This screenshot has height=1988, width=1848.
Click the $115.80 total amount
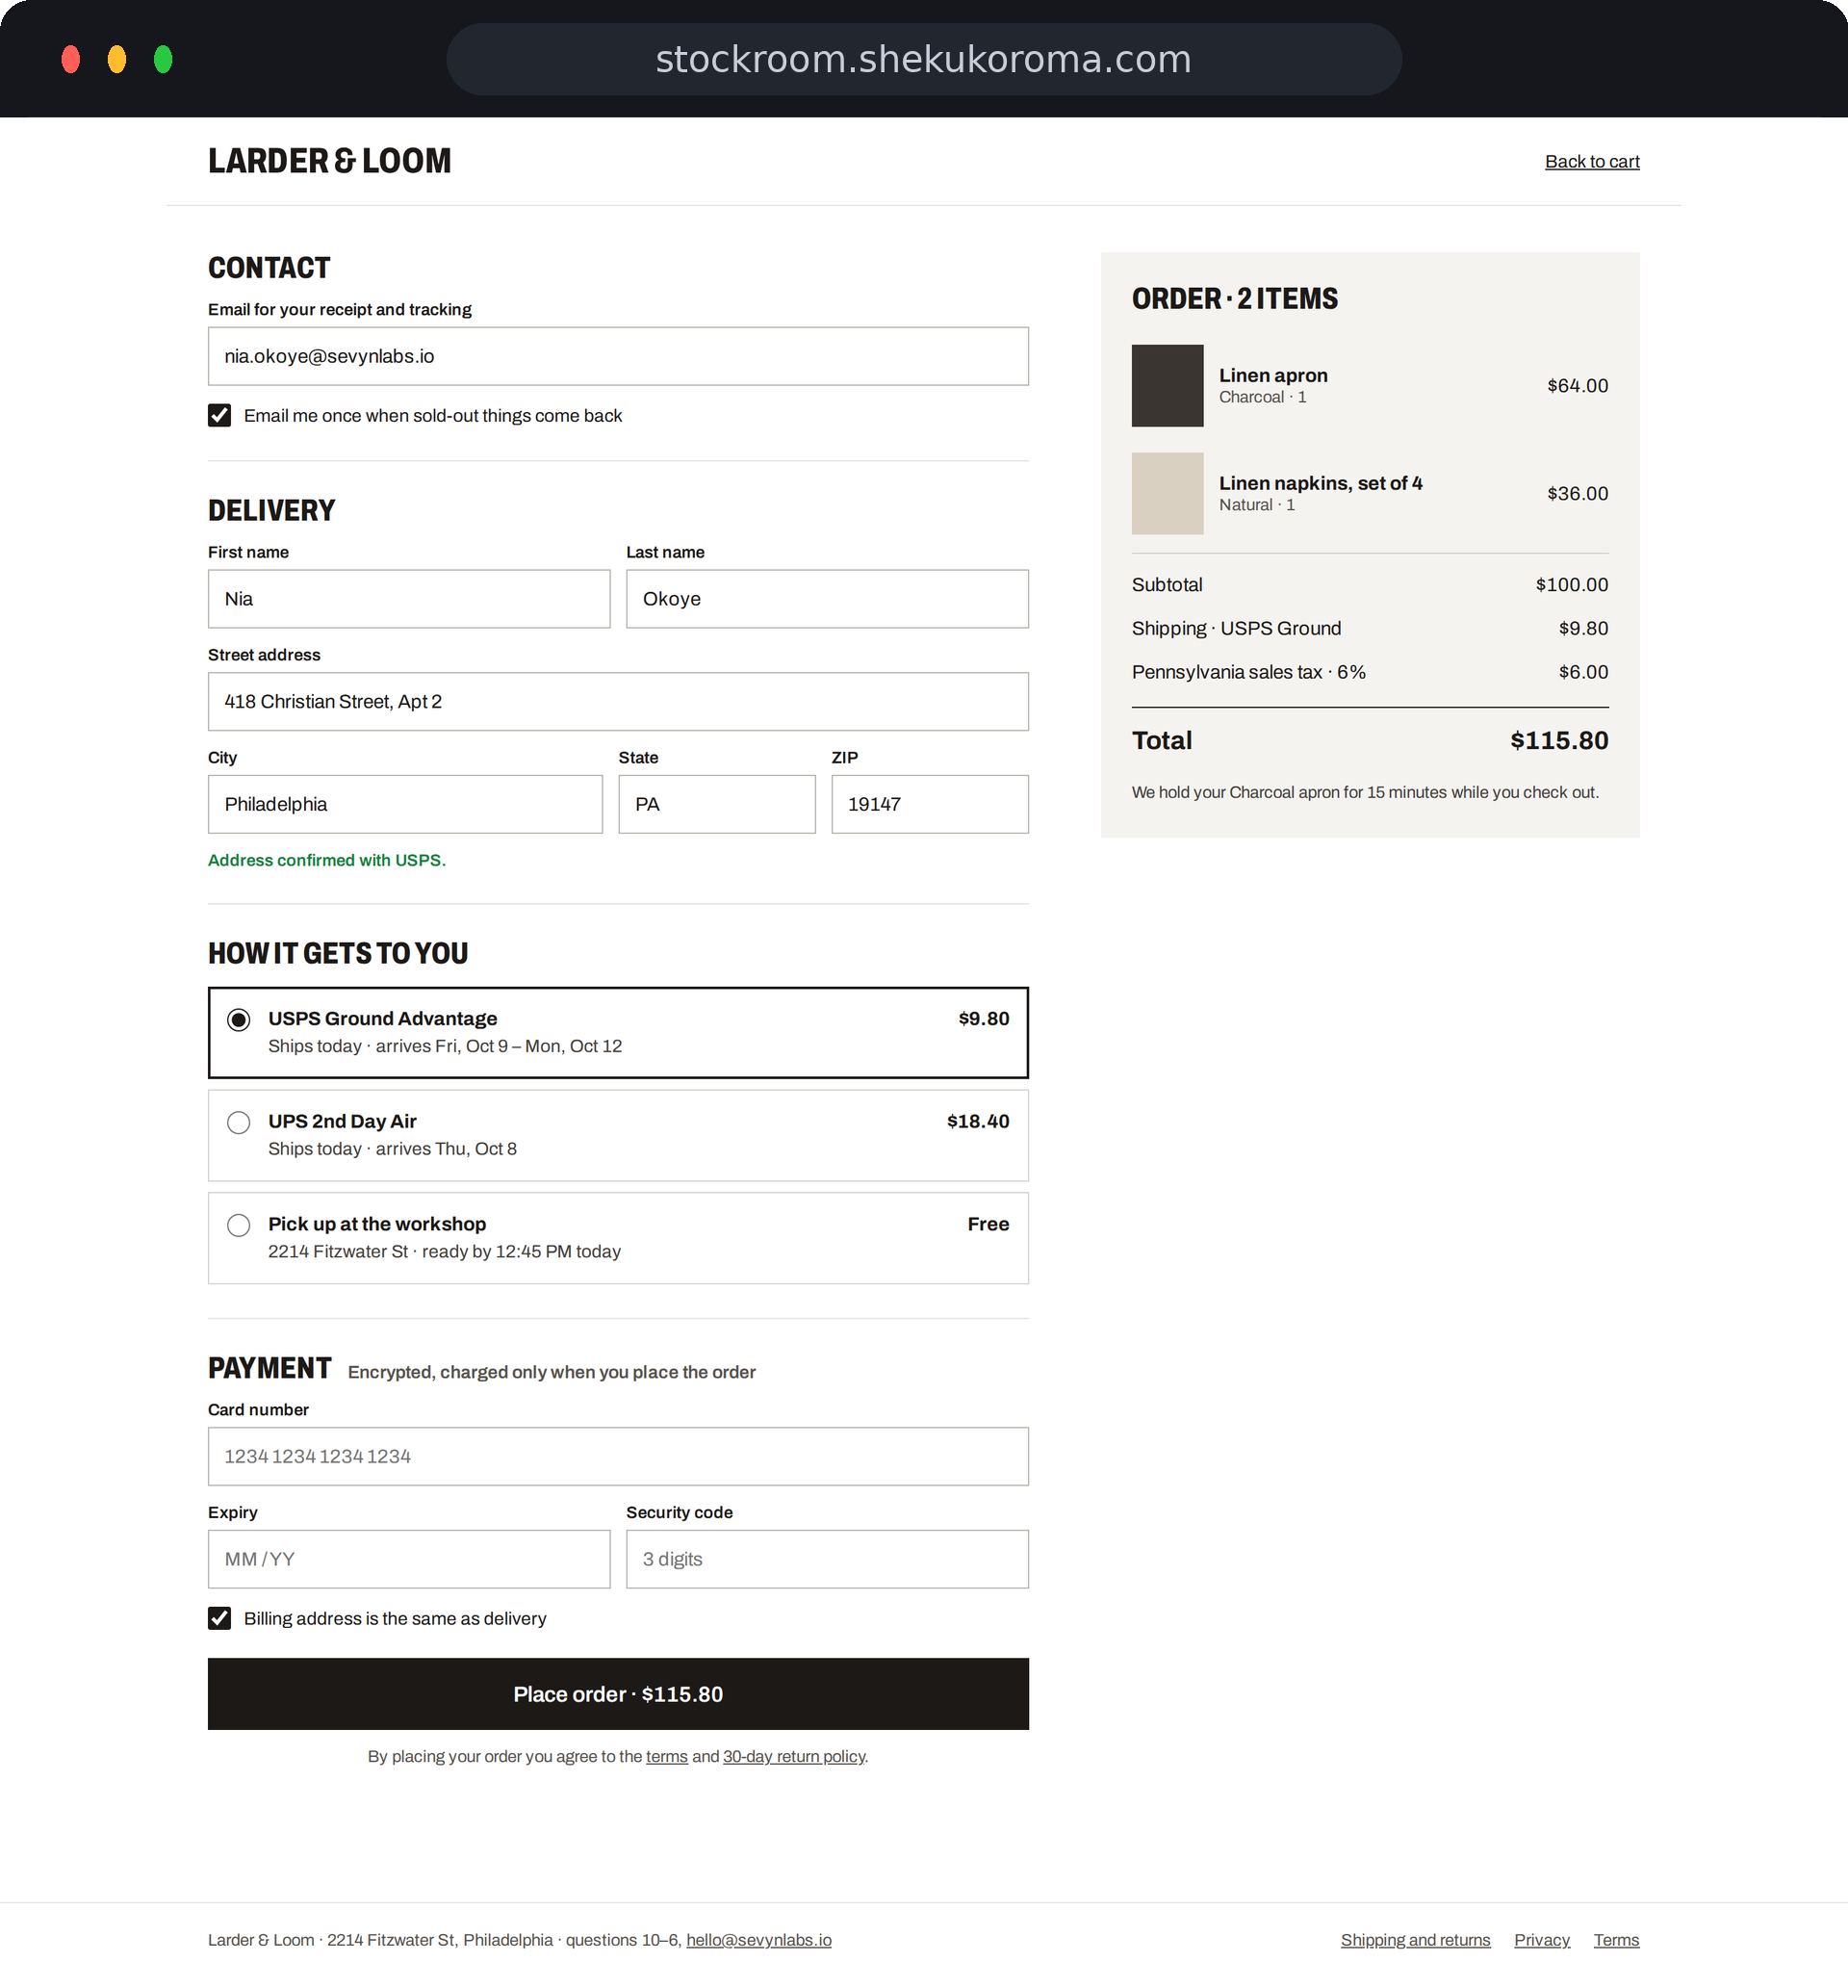click(x=1559, y=741)
